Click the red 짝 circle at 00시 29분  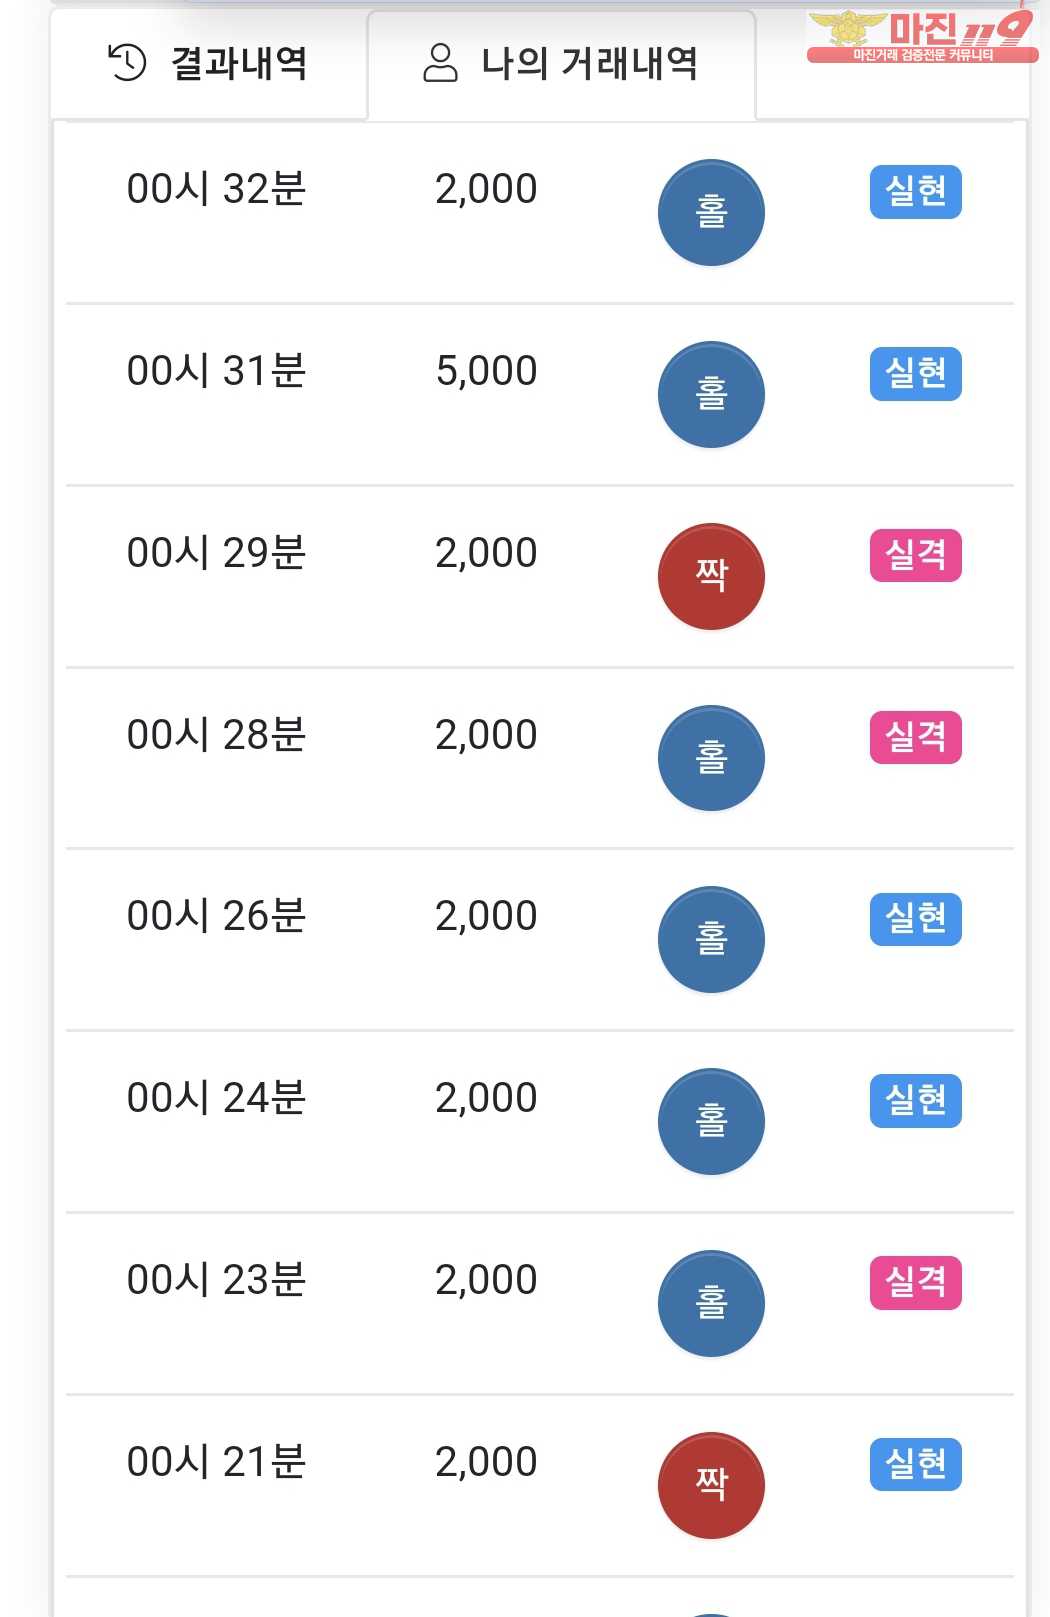pos(711,577)
